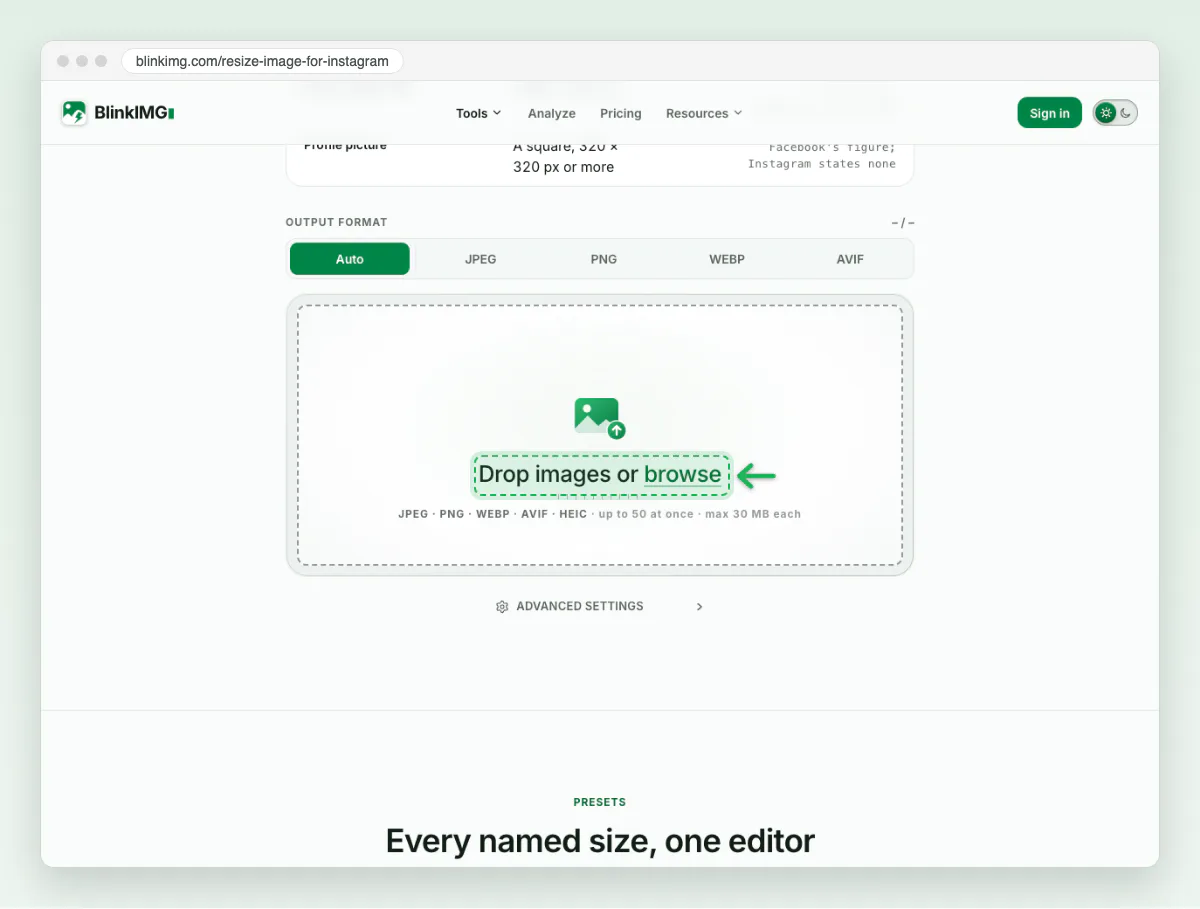The height and width of the screenshot is (909, 1200).
Task: Click the BlinkIMG logo icon
Action: point(74,113)
